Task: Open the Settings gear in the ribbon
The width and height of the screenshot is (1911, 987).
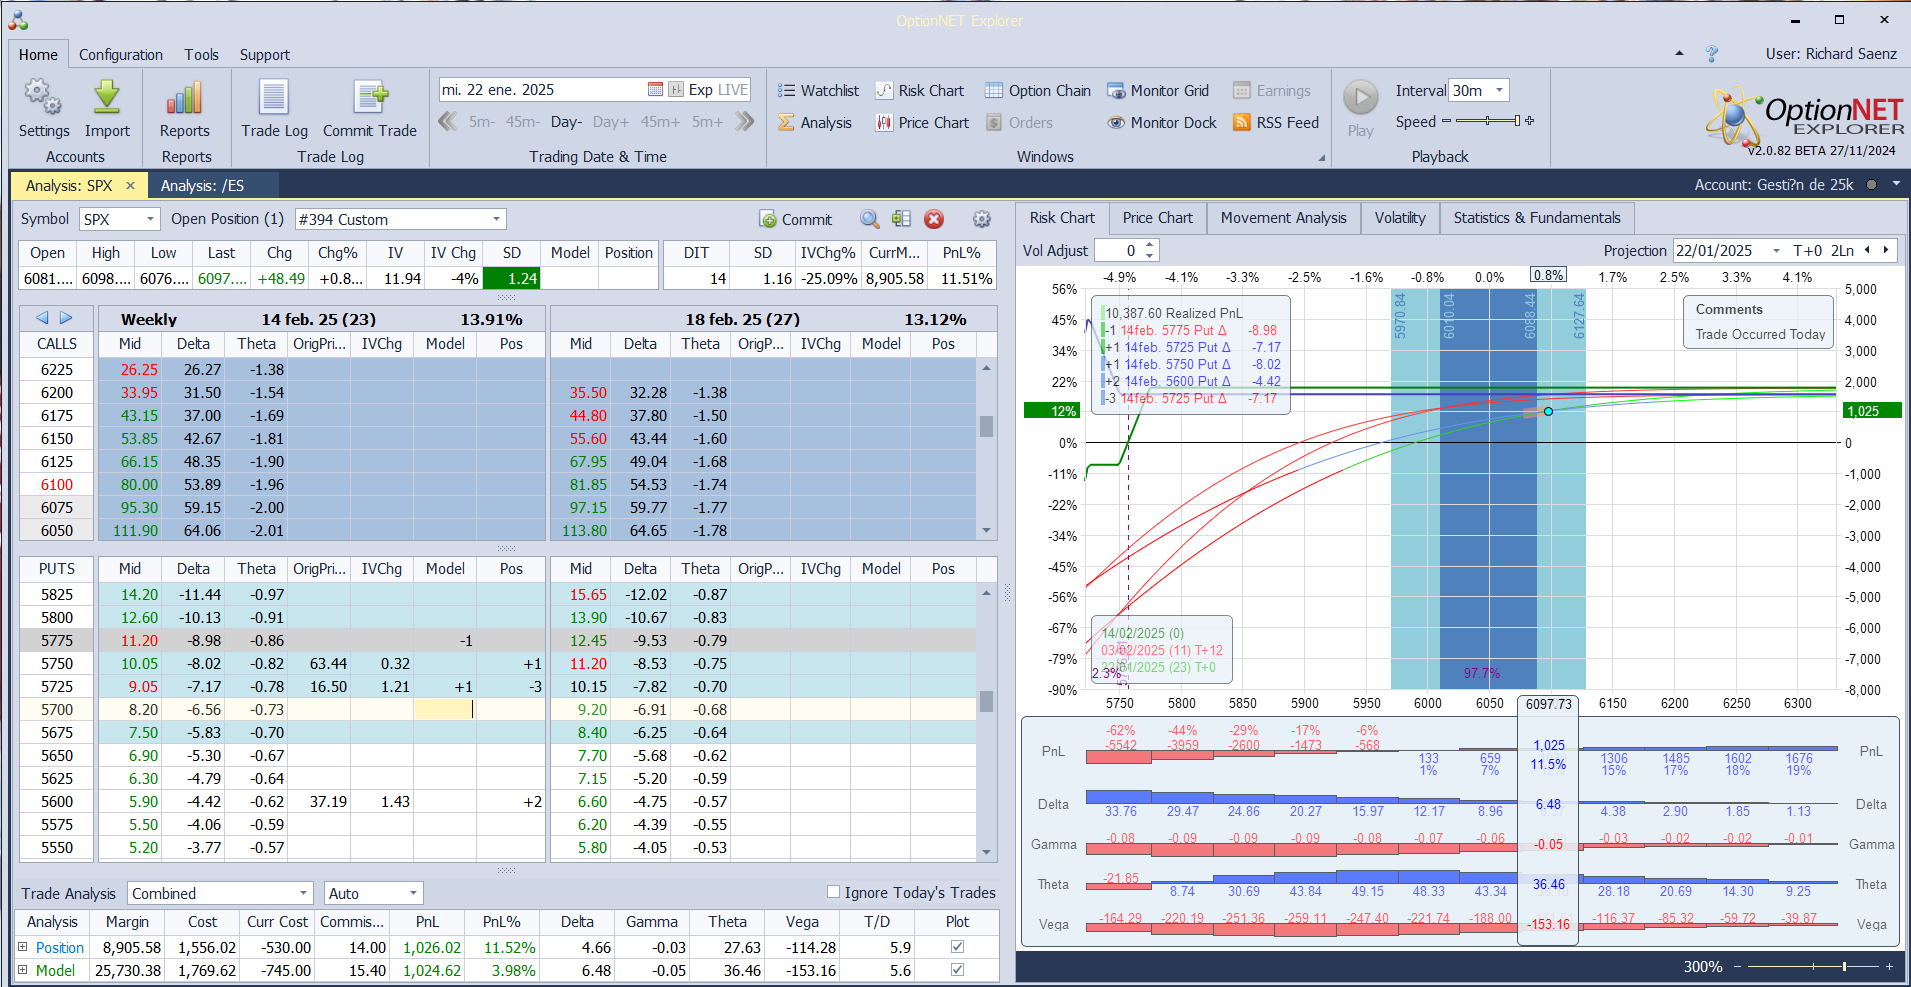Action: pos(43,97)
